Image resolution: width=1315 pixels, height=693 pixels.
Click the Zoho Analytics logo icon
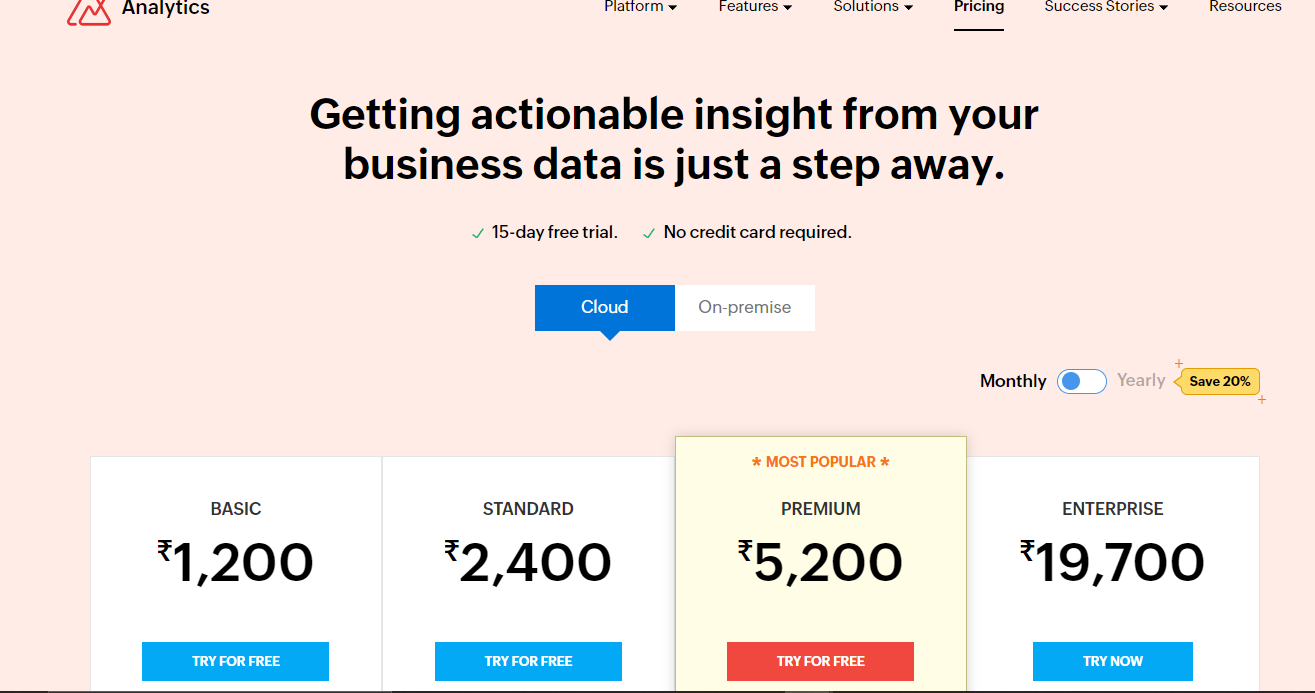pos(88,11)
